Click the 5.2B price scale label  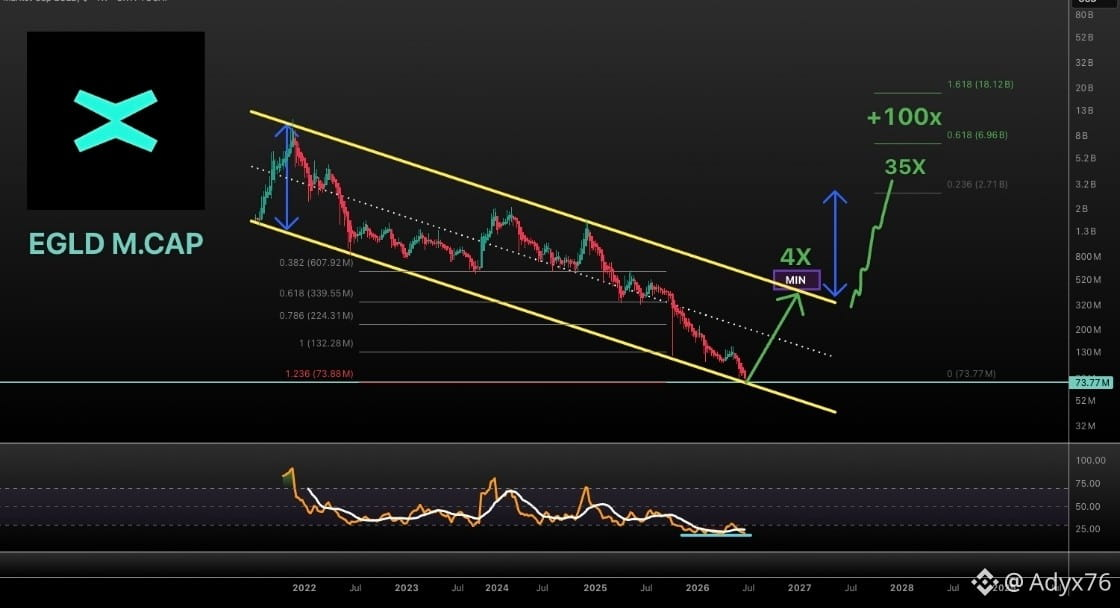coord(1085,159)
